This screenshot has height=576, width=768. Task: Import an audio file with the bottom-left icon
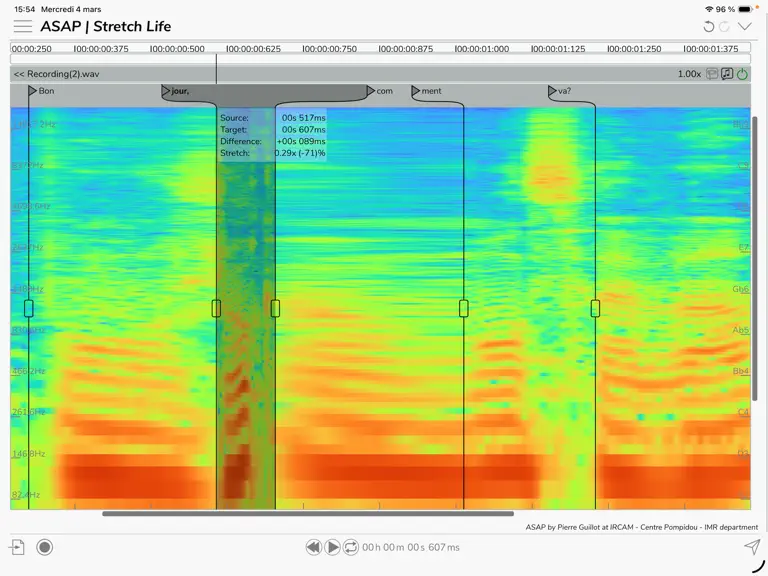[17, 547]
